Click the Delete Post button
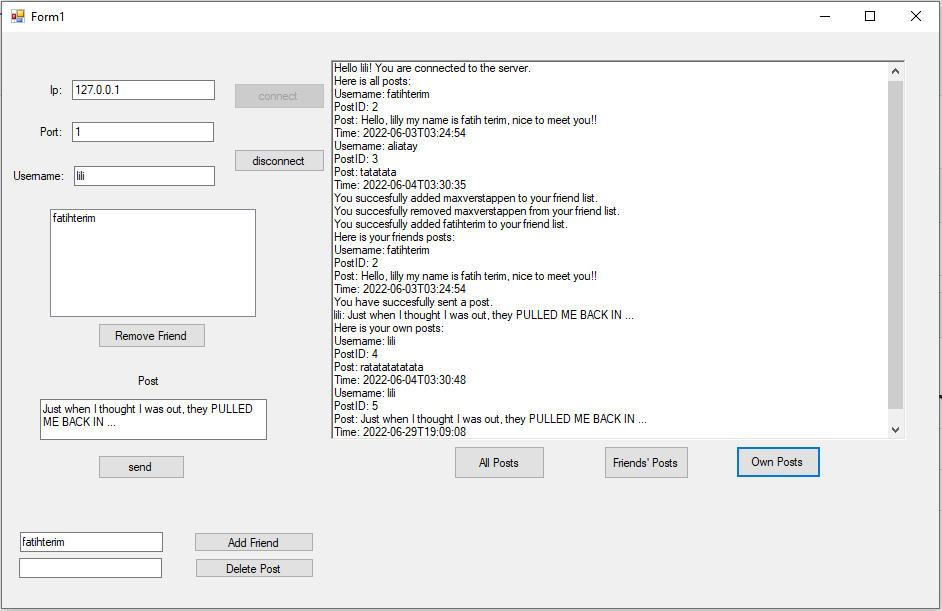 pyautogui.click(x=254, y=568)
